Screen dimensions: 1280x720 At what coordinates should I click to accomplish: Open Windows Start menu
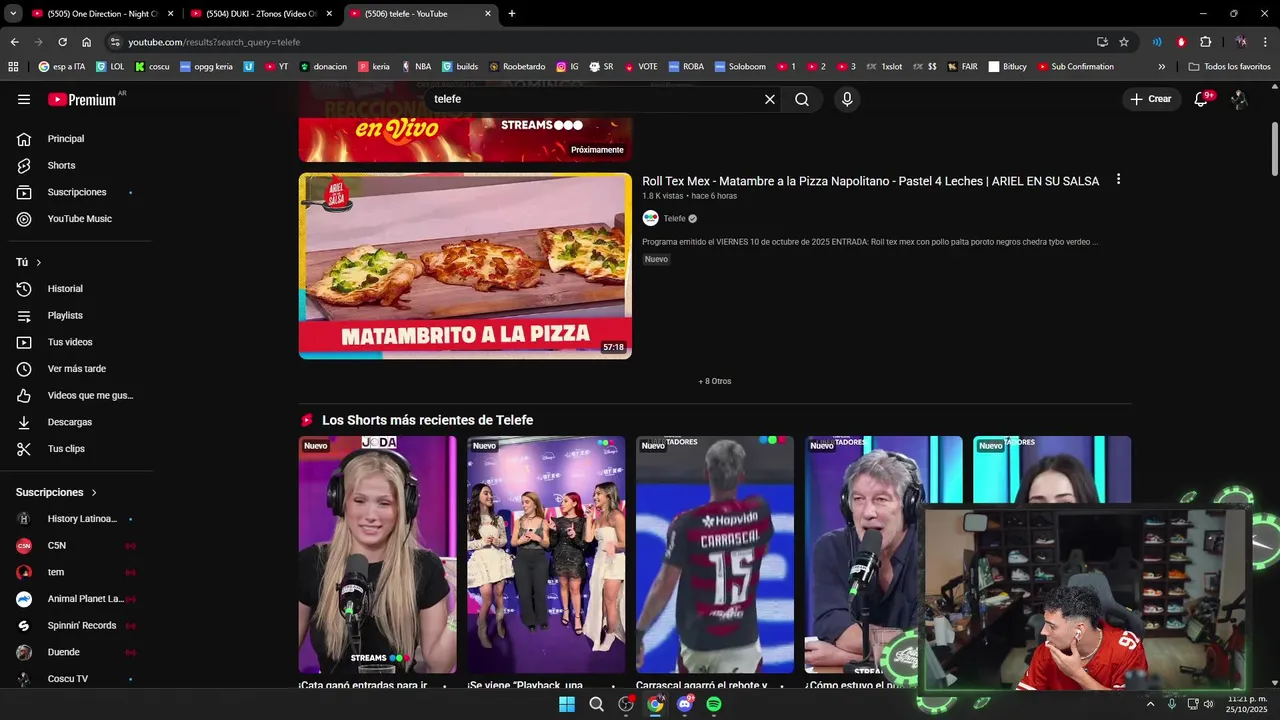coord(567,704)
